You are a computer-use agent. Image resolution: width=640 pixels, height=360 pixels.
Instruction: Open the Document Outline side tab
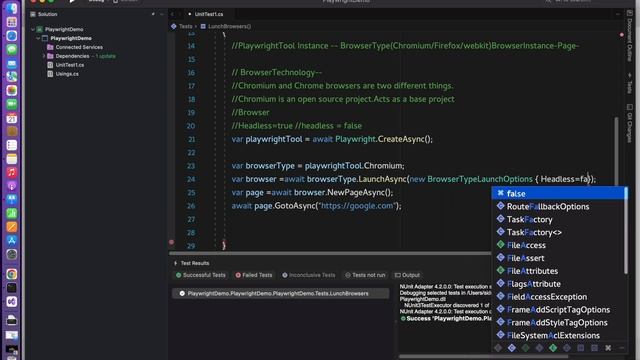629,36
